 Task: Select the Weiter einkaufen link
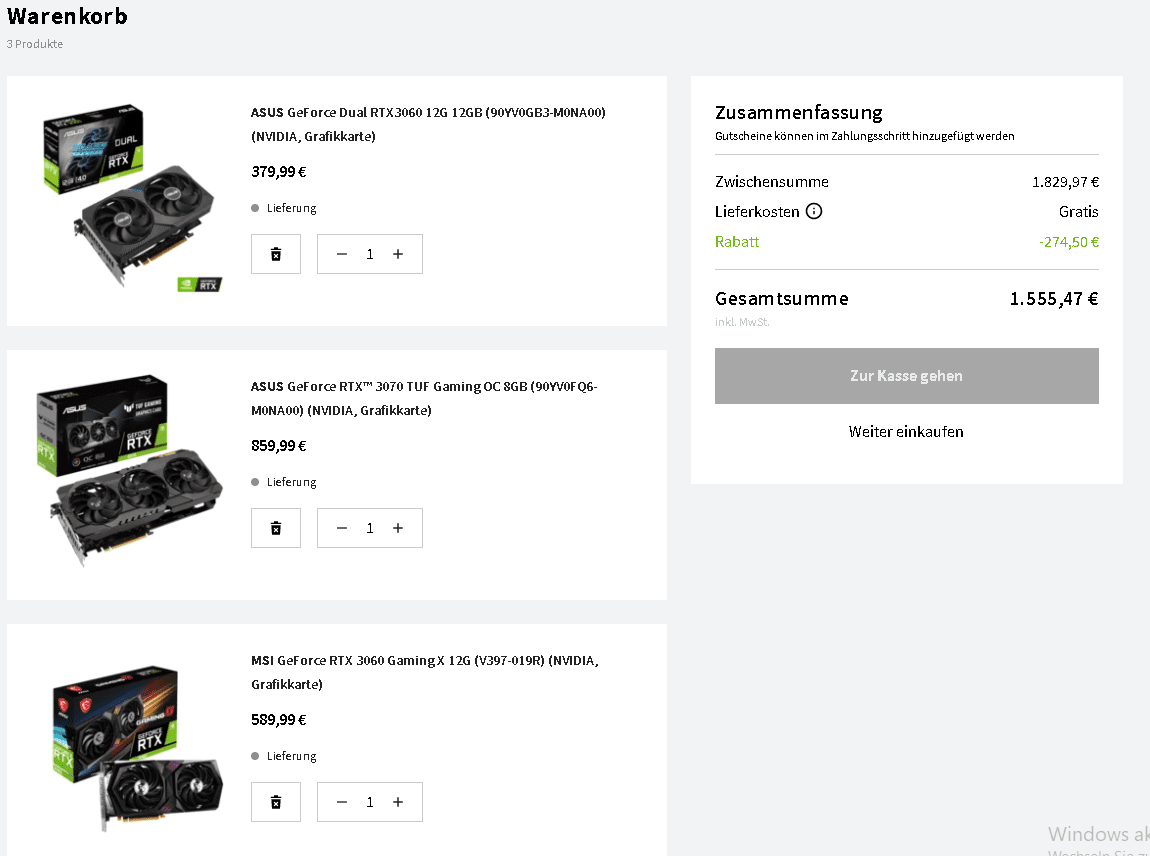906,432
